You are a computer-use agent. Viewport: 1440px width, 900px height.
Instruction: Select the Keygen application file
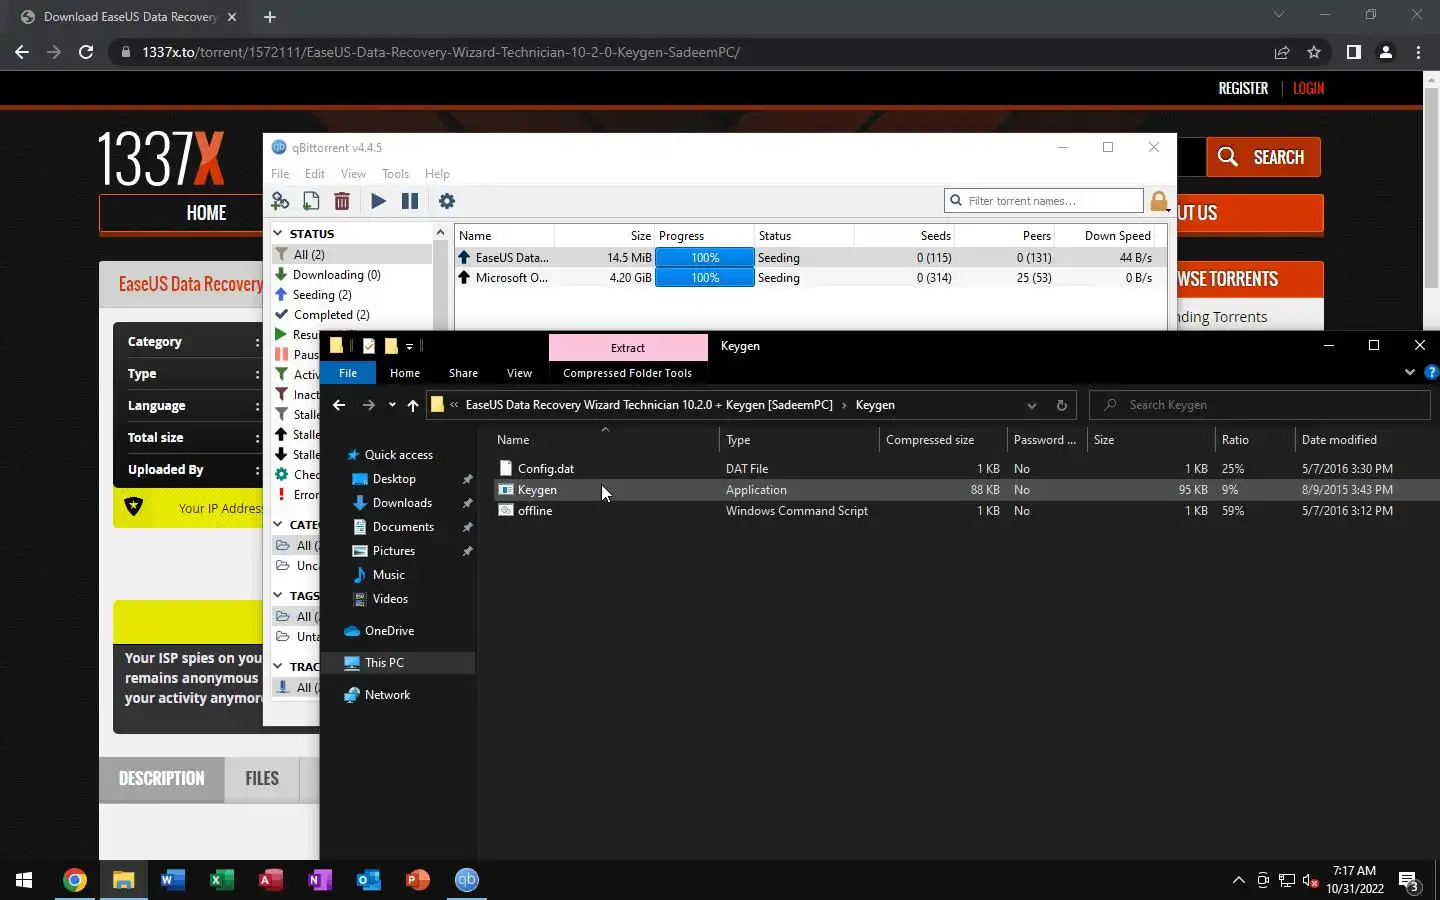pyautogui.click(x=537, y=490)
